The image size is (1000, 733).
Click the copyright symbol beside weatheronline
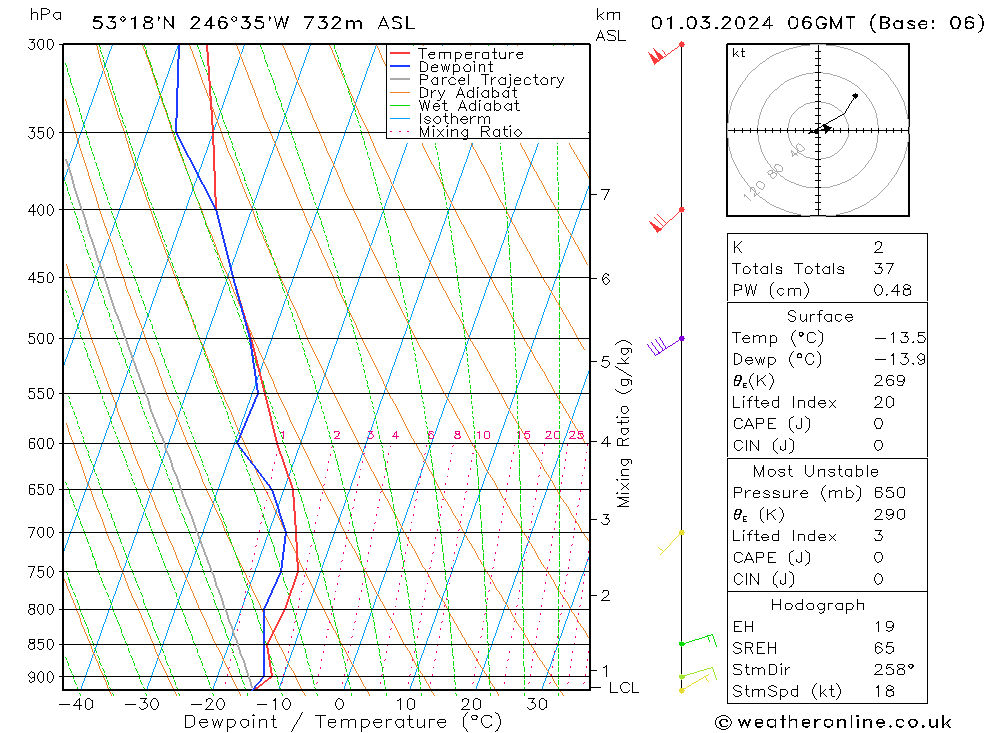click(723, 722)
